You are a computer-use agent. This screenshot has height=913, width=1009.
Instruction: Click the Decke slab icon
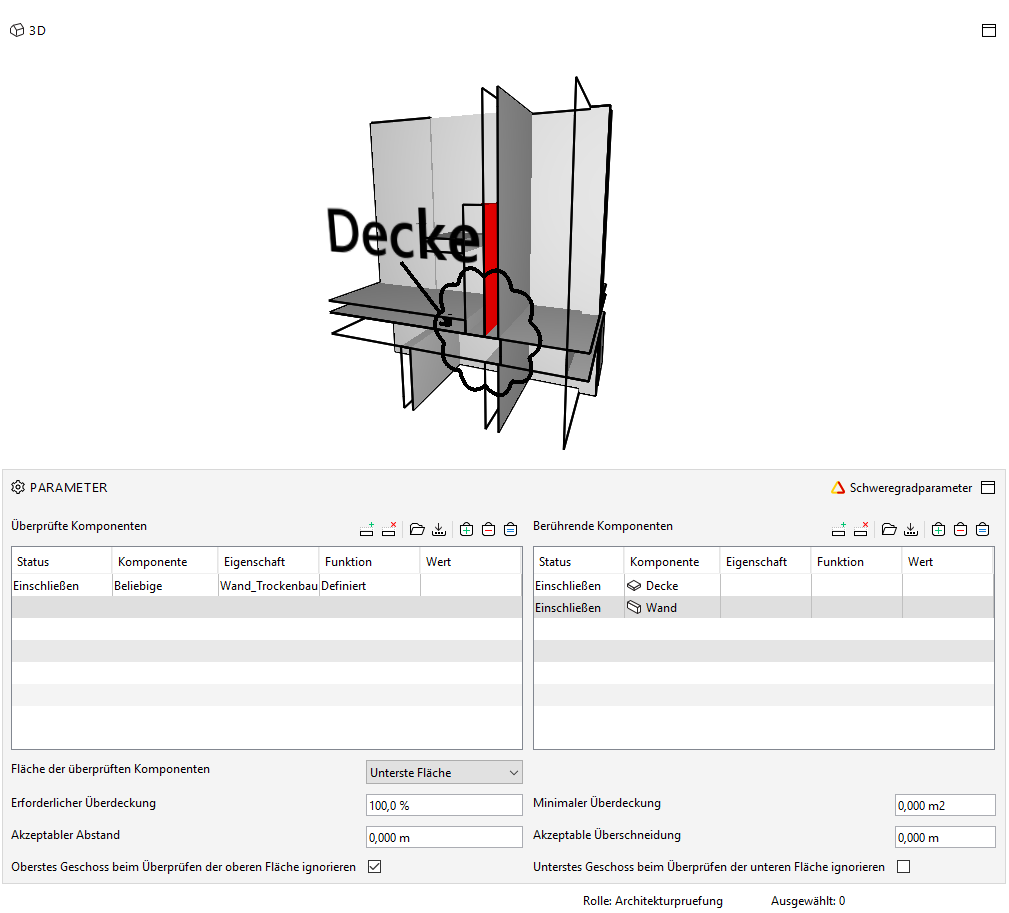[x=634, y=586]
